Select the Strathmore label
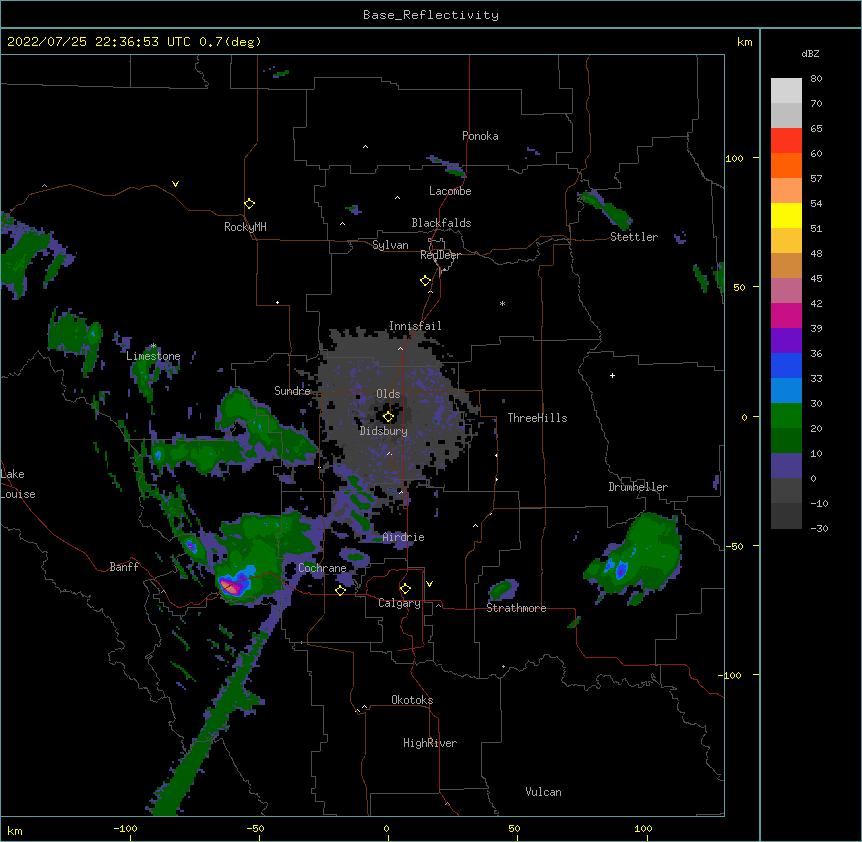This screenshot has width=862, height=842. pos(516,608)
